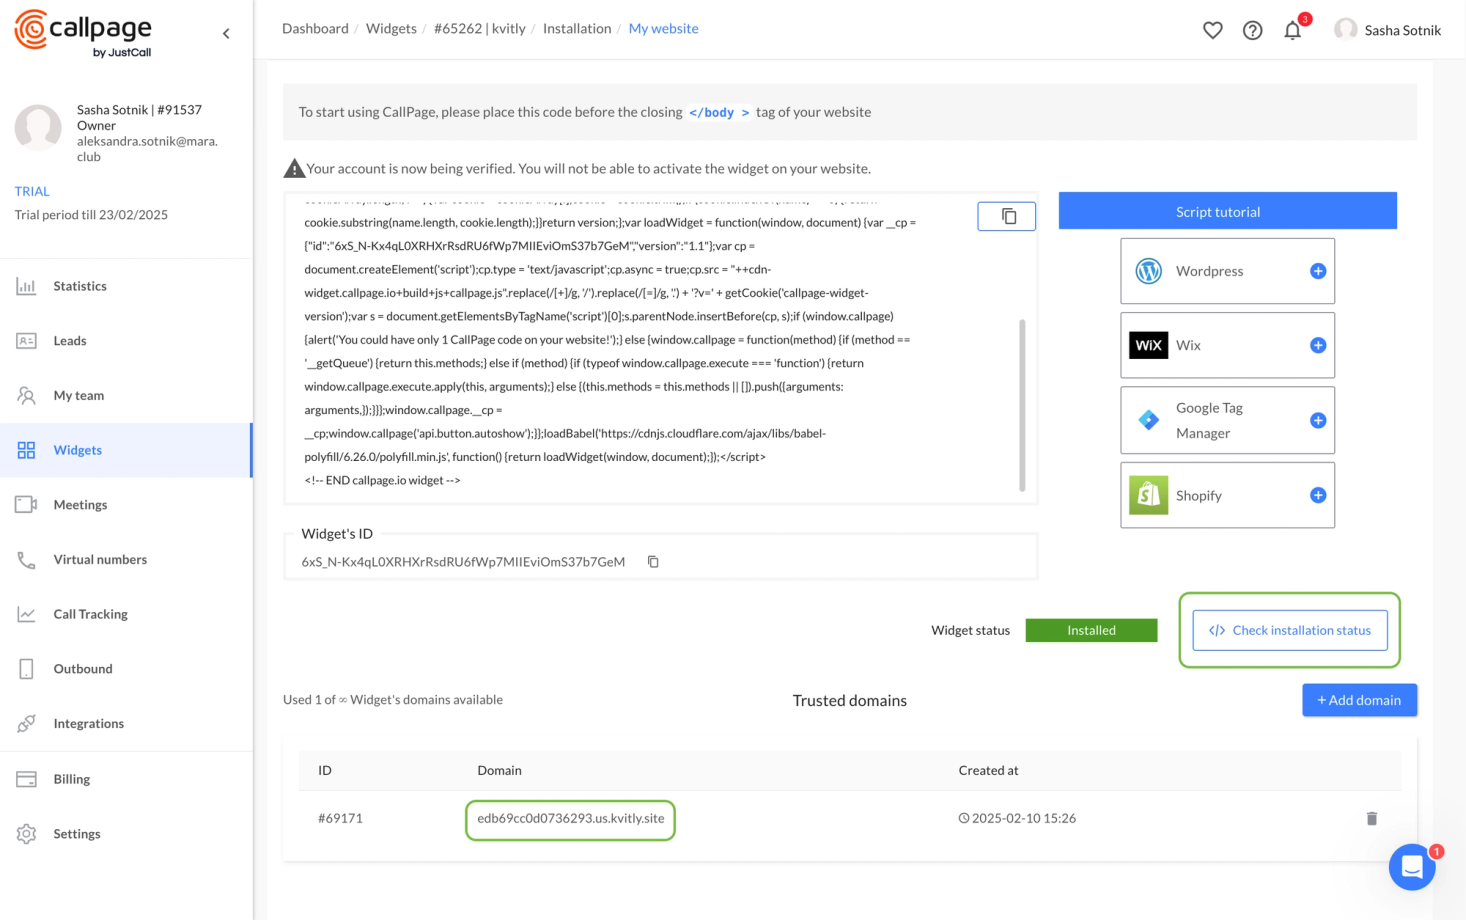Go to My team section
This screenshot has width=1466, height=920.
click(x=126, y=396)
